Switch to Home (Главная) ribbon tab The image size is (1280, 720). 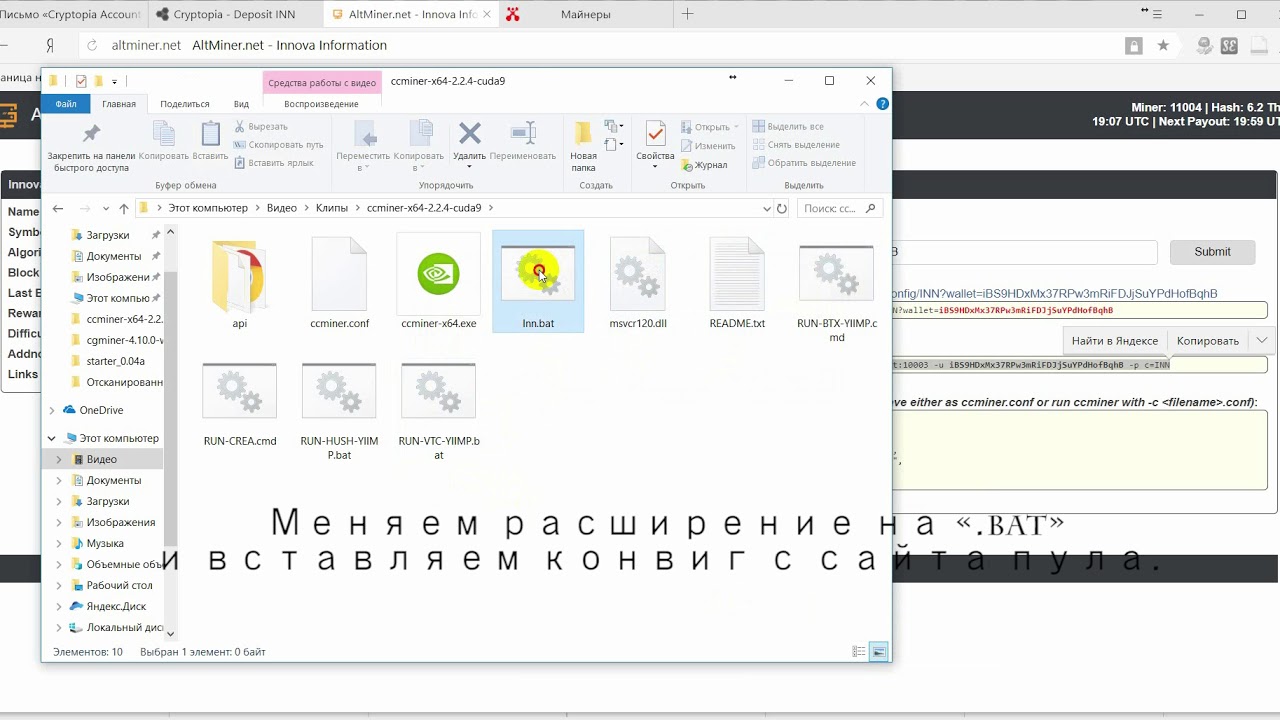(x=119, y=104)
